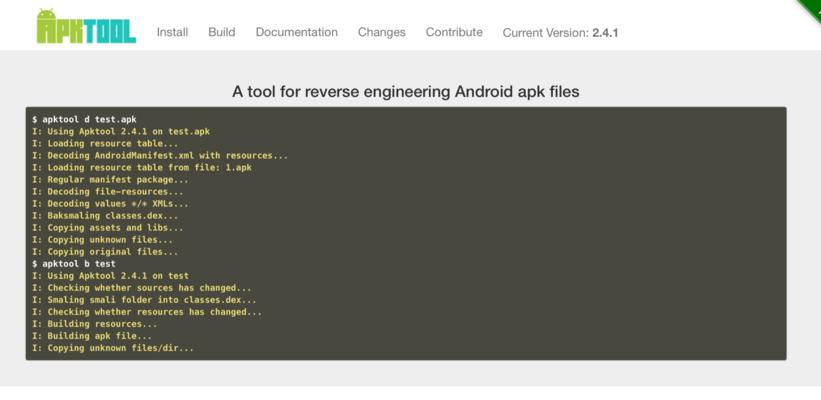Go to the Build link
Screen dimensions: 821x400
click(x=221, y=32)
